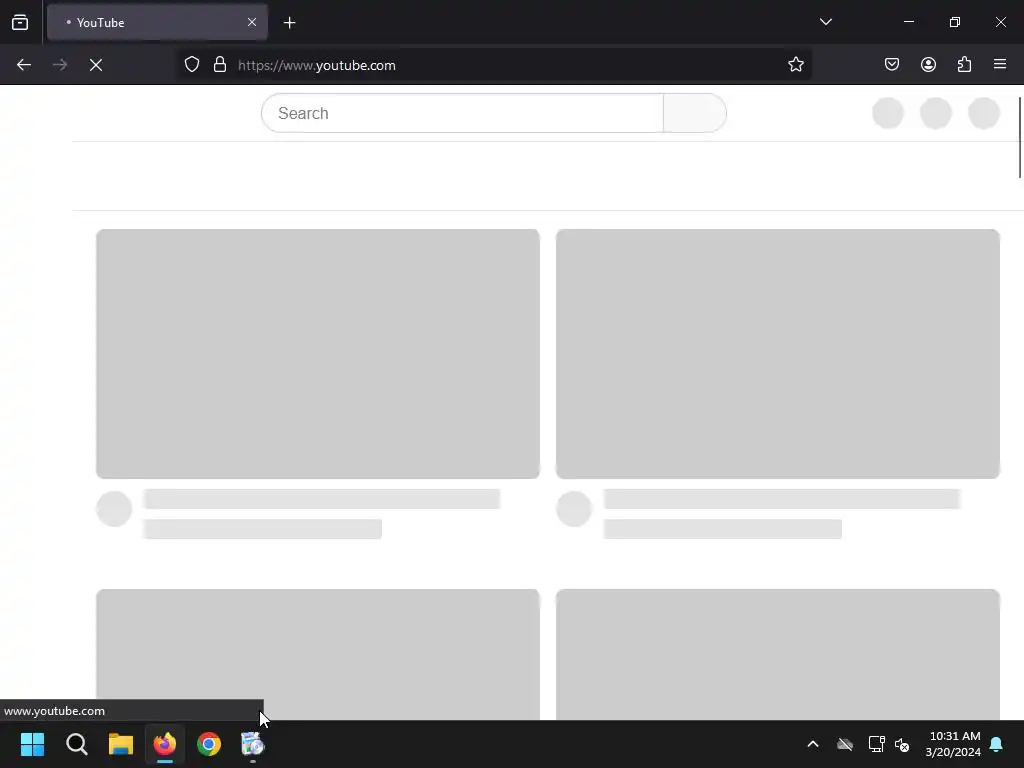Restore down the Firefox window
Viewport: 1024px width, 768px height.
[x=955, y=22]
